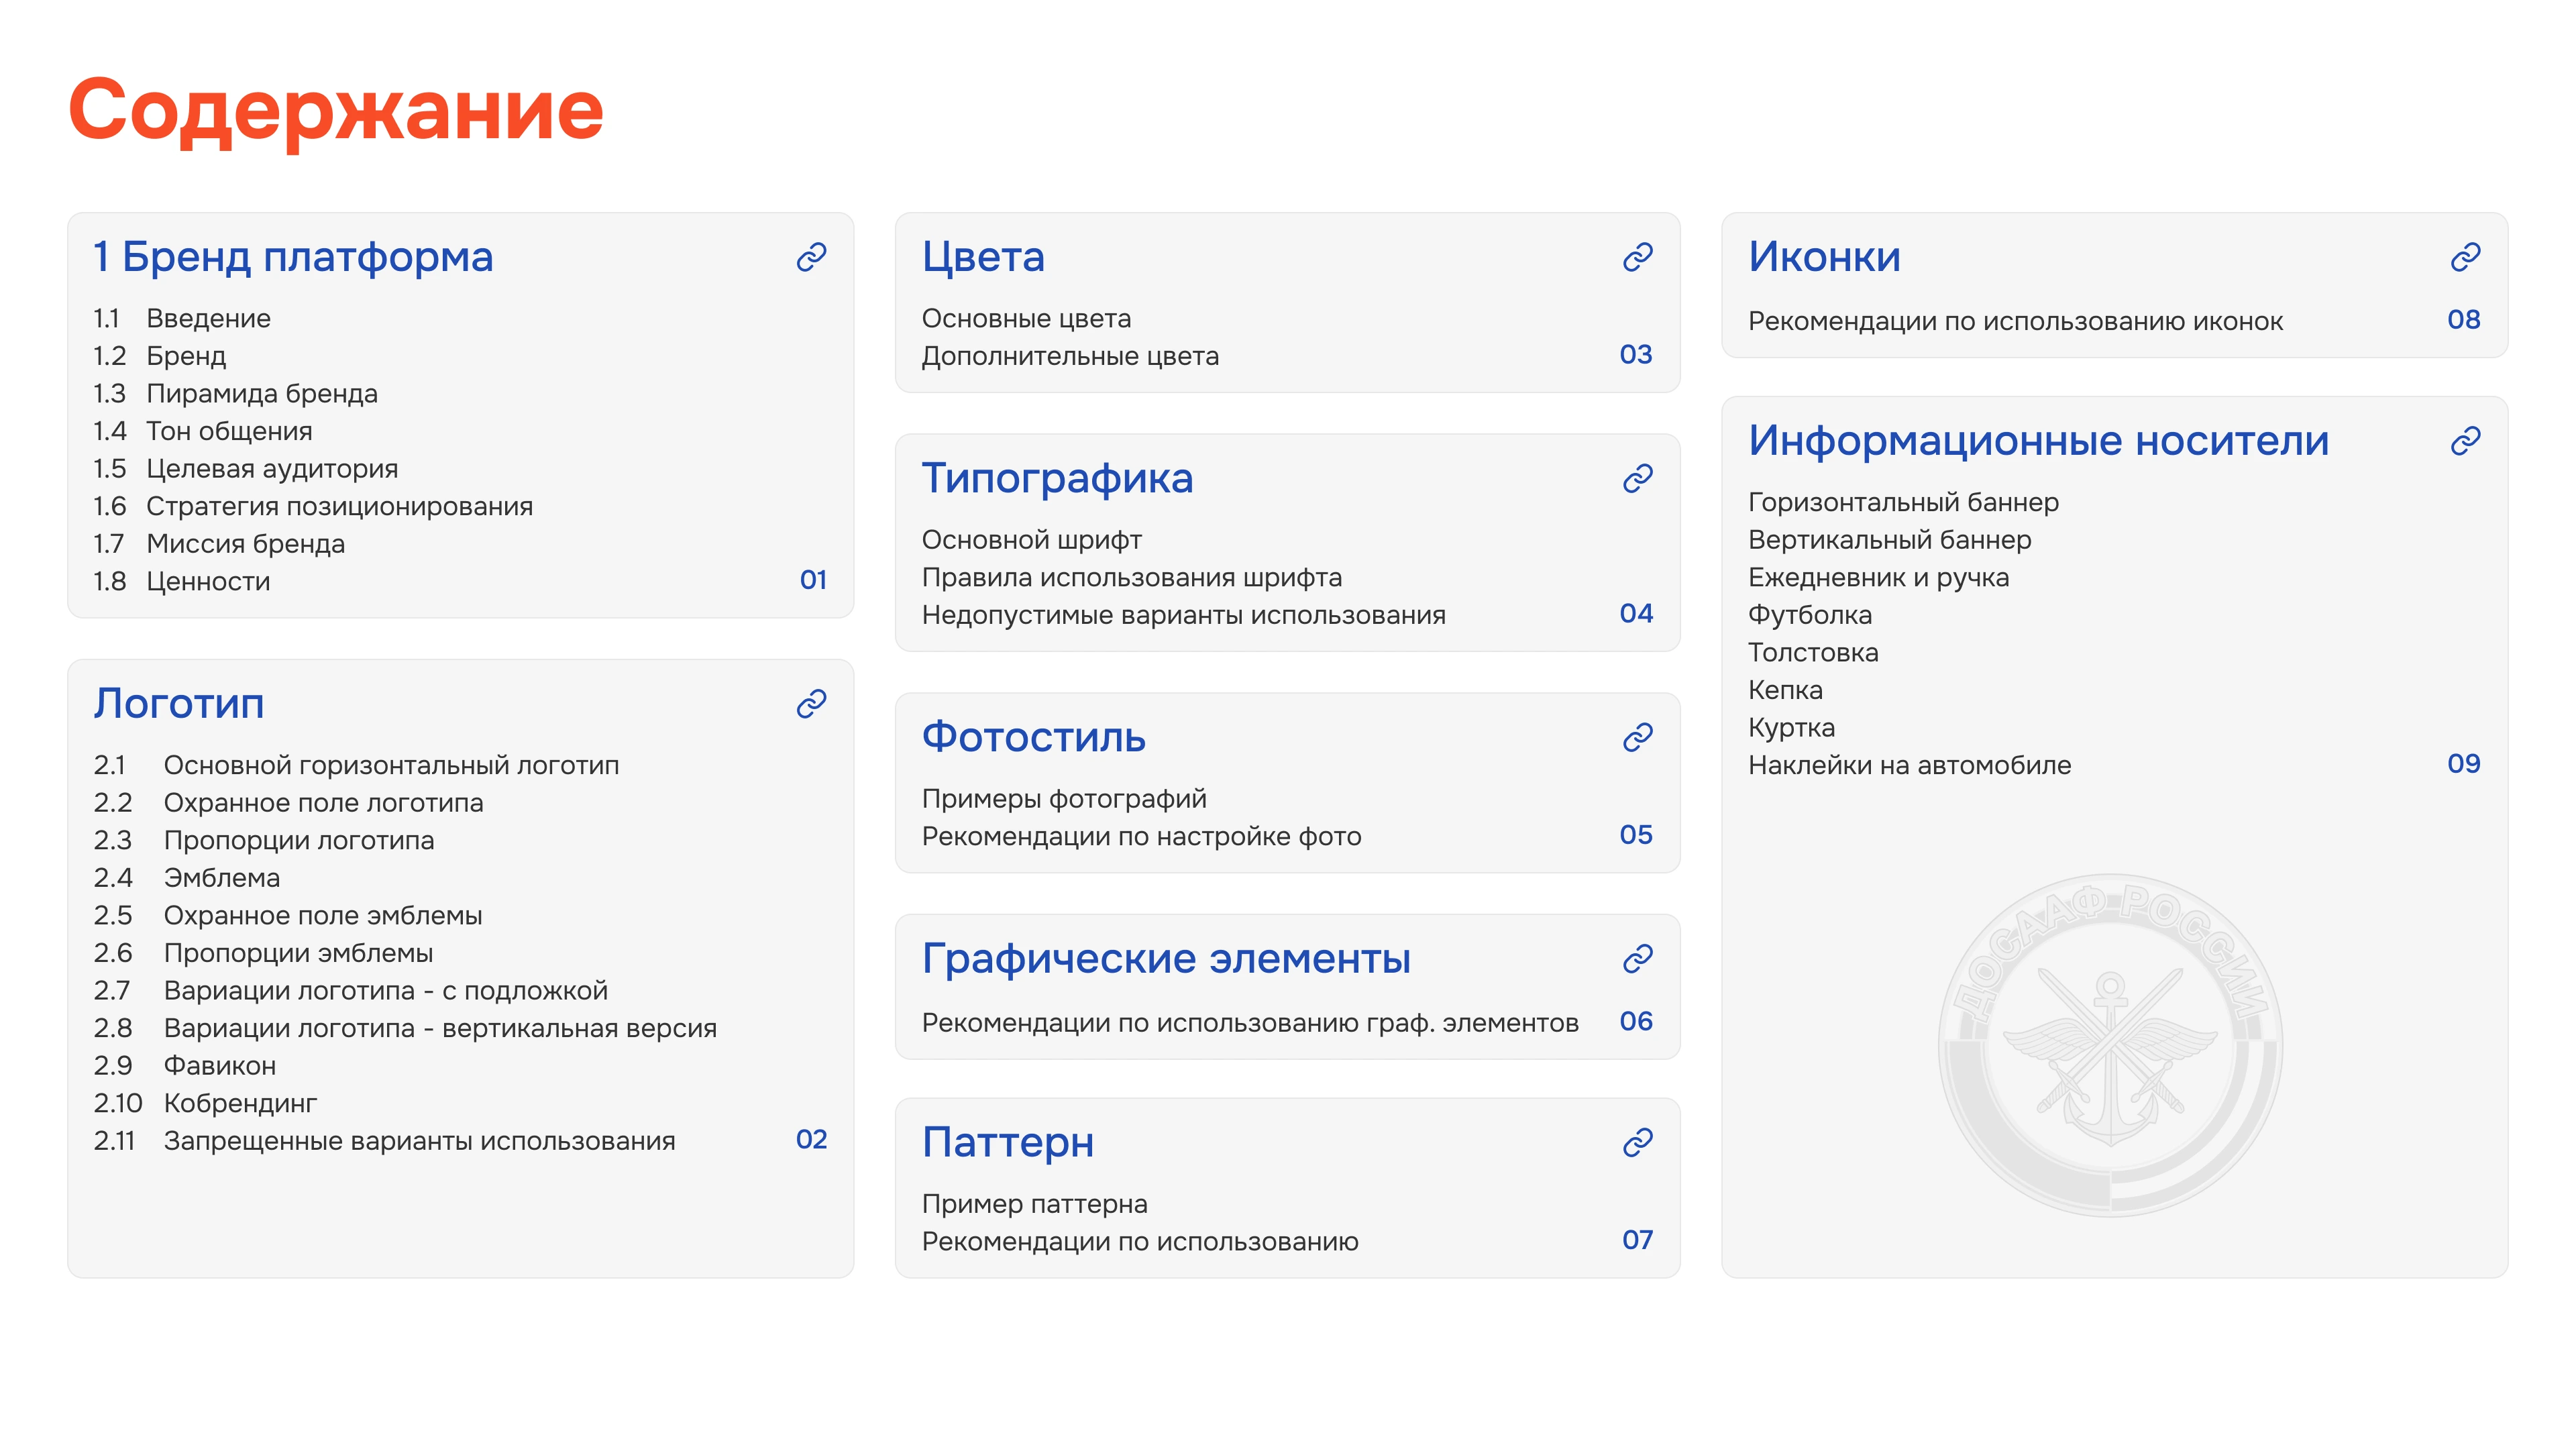This screenshot has height=1449, width=2576.
Task: Open the 'Типографика' section heading
Action: click(1057, 479)
